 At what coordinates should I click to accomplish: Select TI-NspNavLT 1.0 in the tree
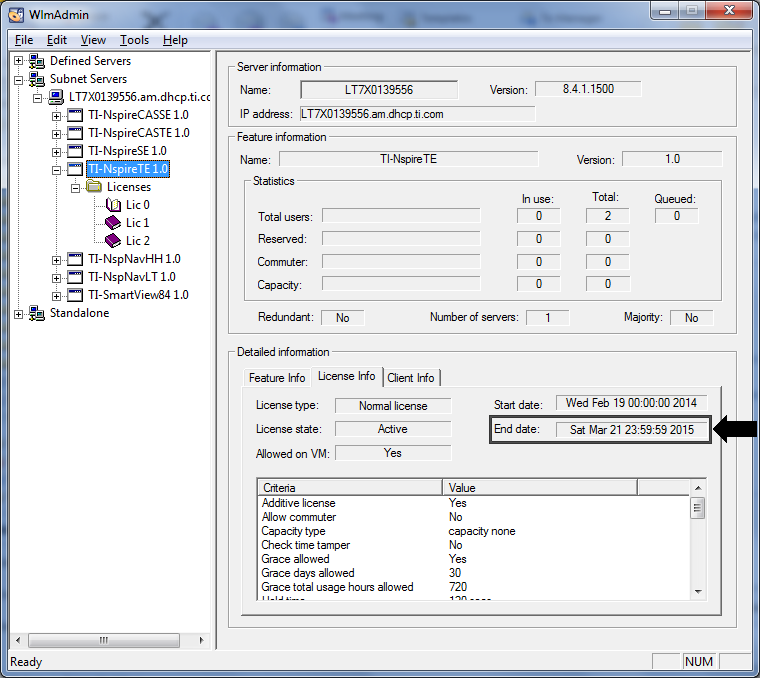pyautogui.click(x=131, y=277)
